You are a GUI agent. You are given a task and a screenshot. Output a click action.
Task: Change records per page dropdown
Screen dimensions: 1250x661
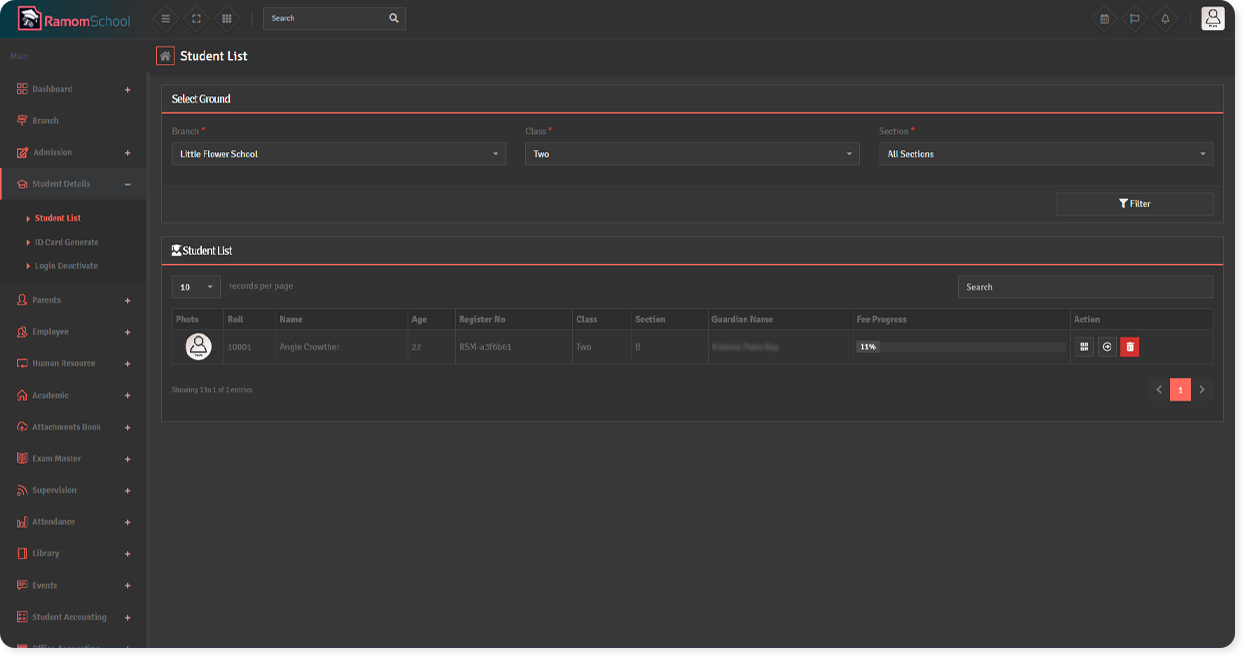[x=196, y=287]
